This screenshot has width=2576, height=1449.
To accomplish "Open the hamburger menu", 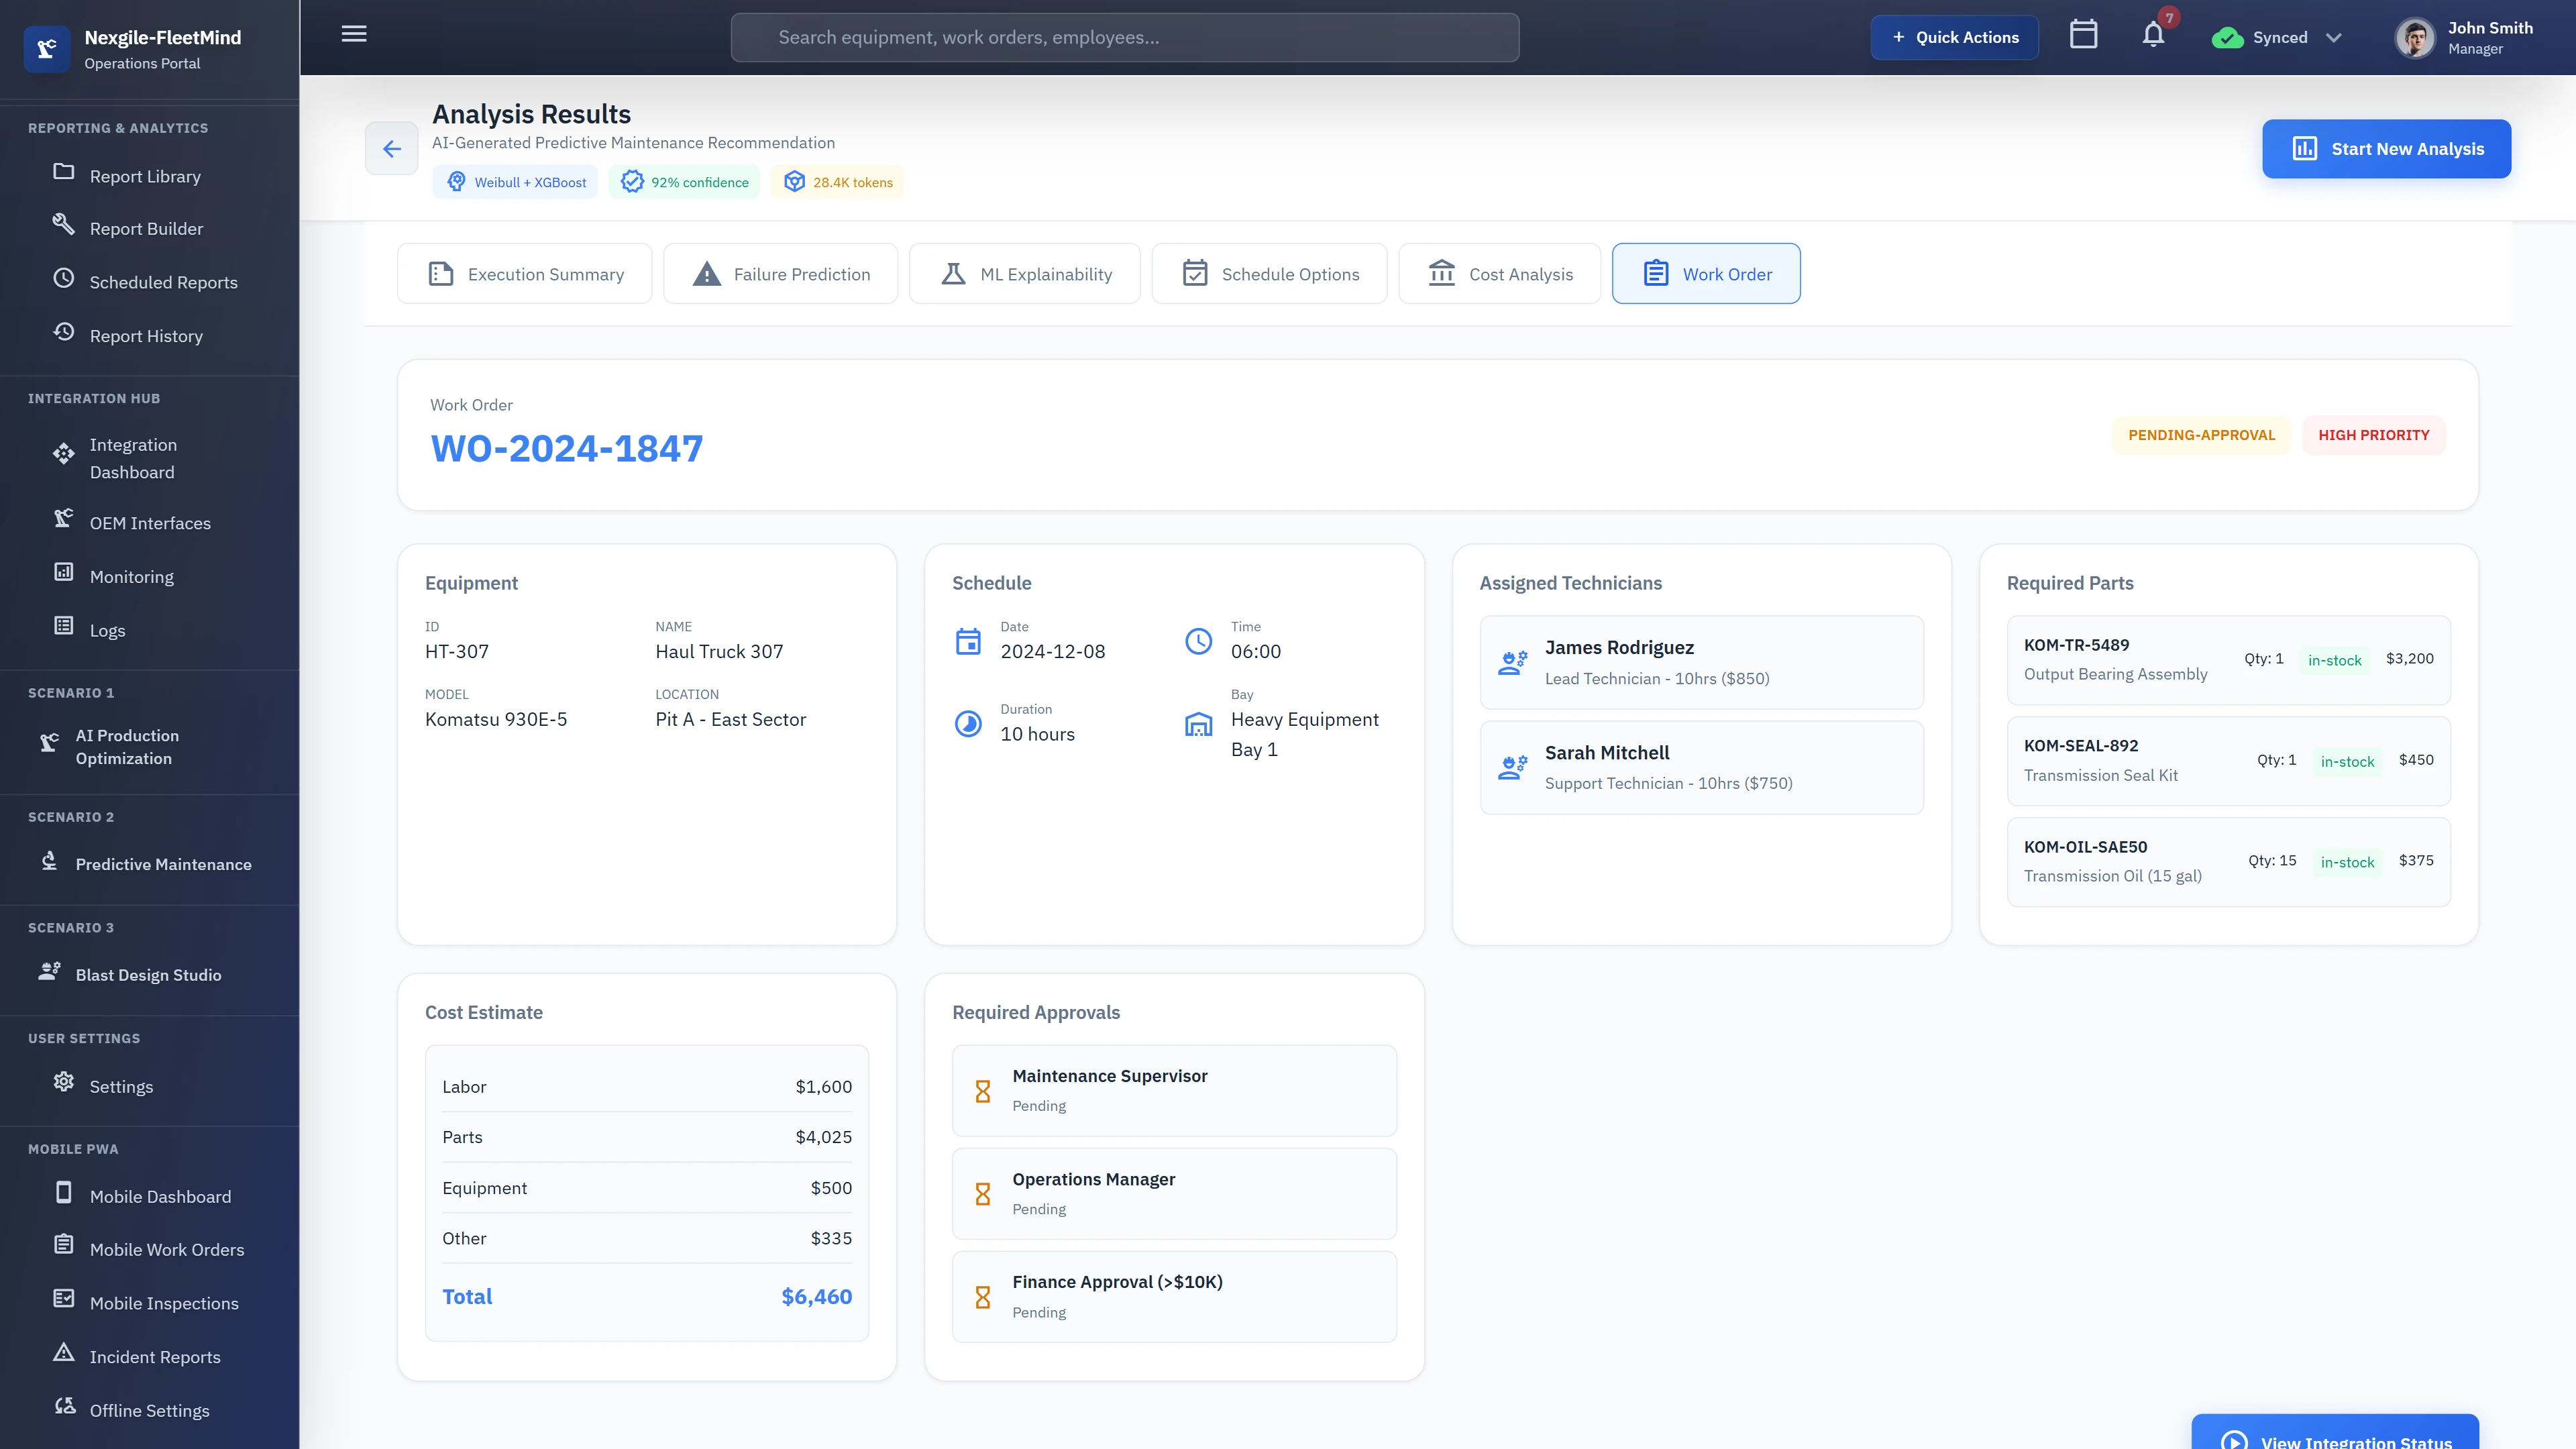I will click(353, 33).
